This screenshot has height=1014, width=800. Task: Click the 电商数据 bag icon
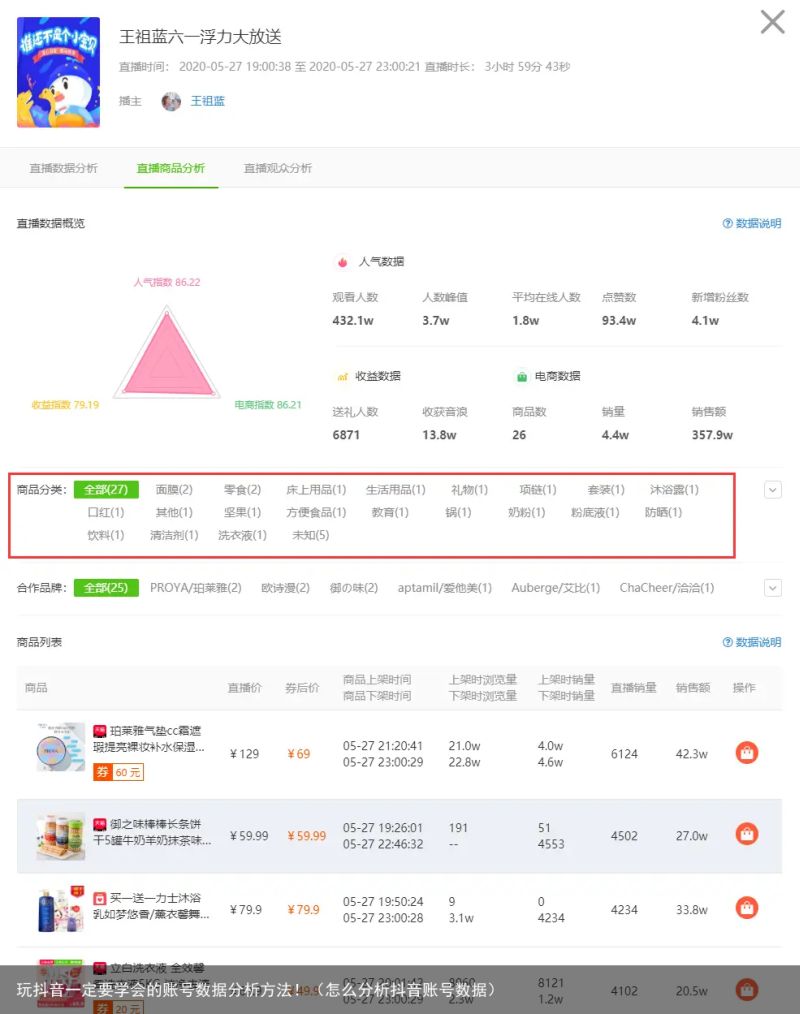(x=522, y=376)
